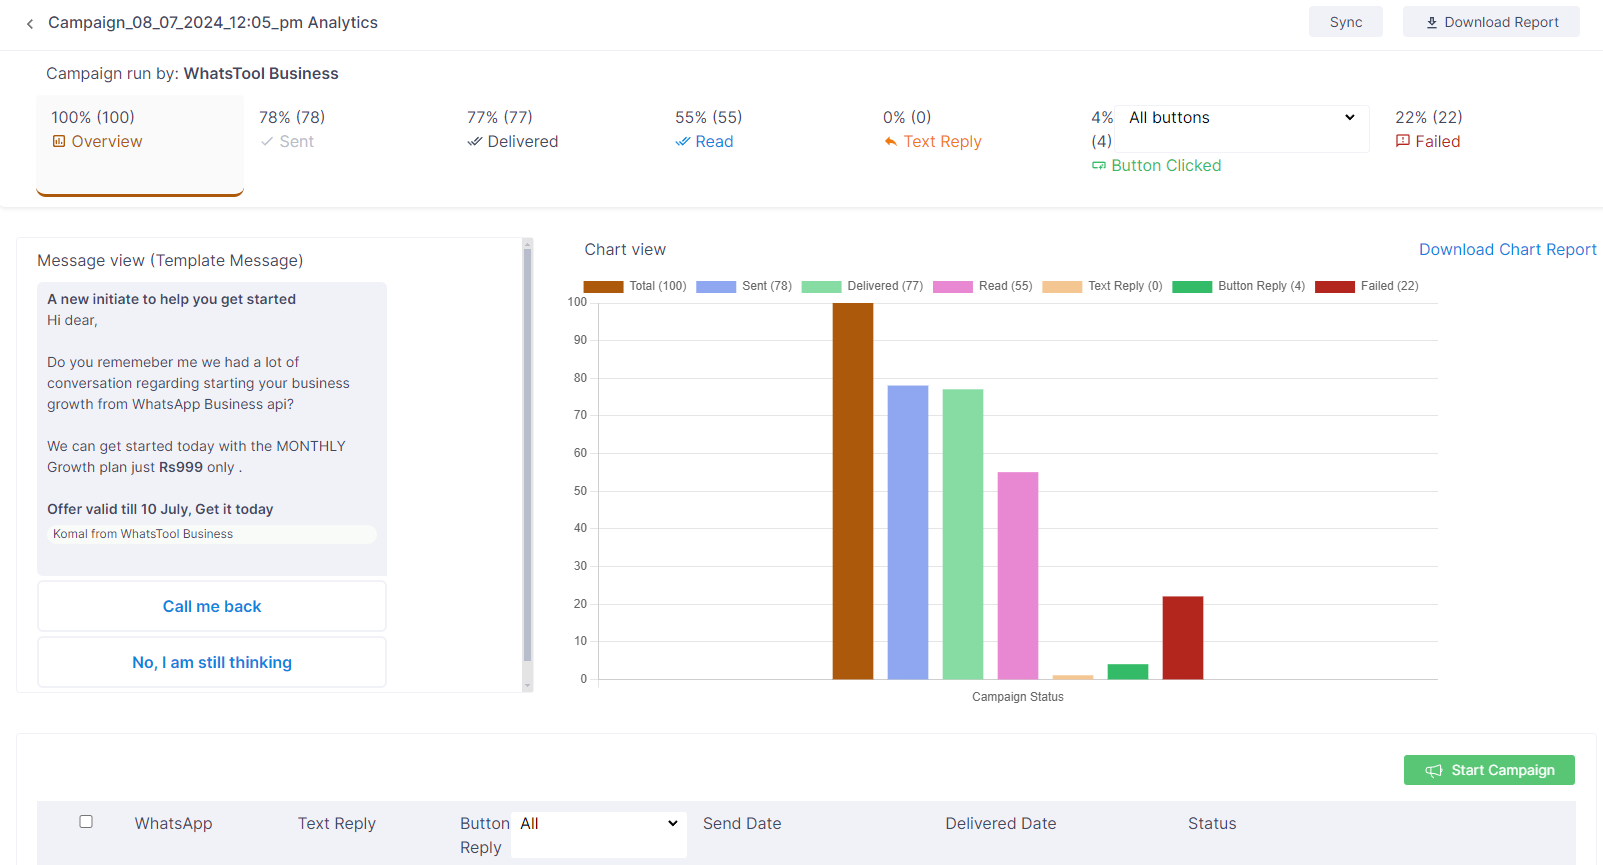Click the Sent single-checkmark icon
This screenshot has height=865, width=1603.
click(x=267, y=142)
